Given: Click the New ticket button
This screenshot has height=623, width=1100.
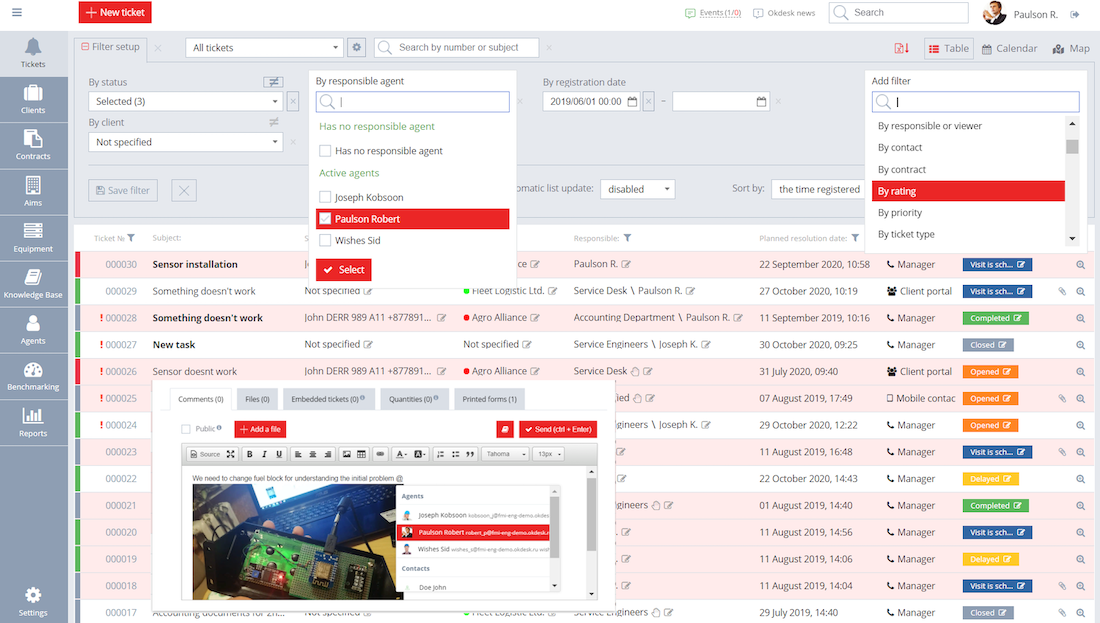Looking at the screenshot, I should click(115, 13).
